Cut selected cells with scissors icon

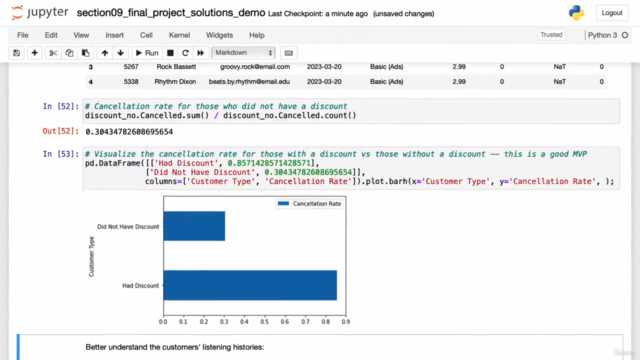click(53, 53)
